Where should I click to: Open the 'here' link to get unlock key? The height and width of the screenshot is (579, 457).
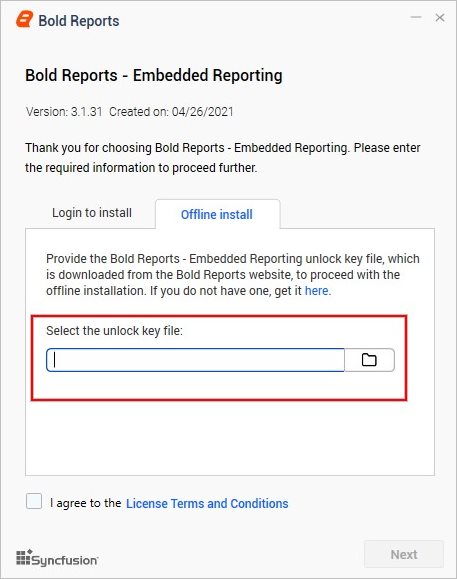[316, 291]
